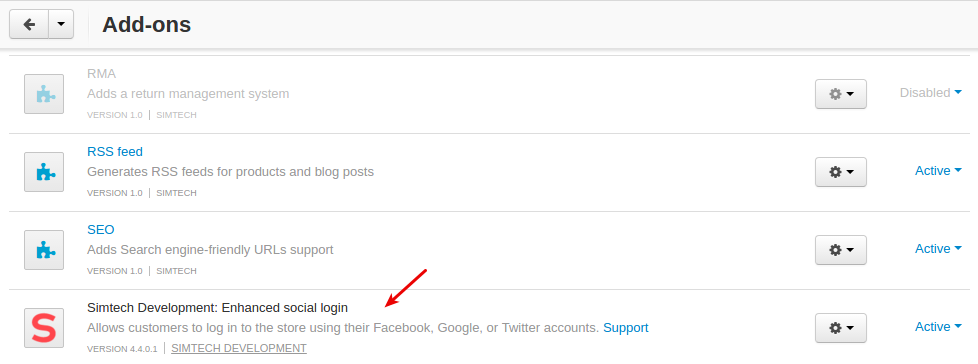The width and height of the screenshot is (978, 364).
Task: Click the SEO add-on puzzle icon
Action: pos(44,250)
